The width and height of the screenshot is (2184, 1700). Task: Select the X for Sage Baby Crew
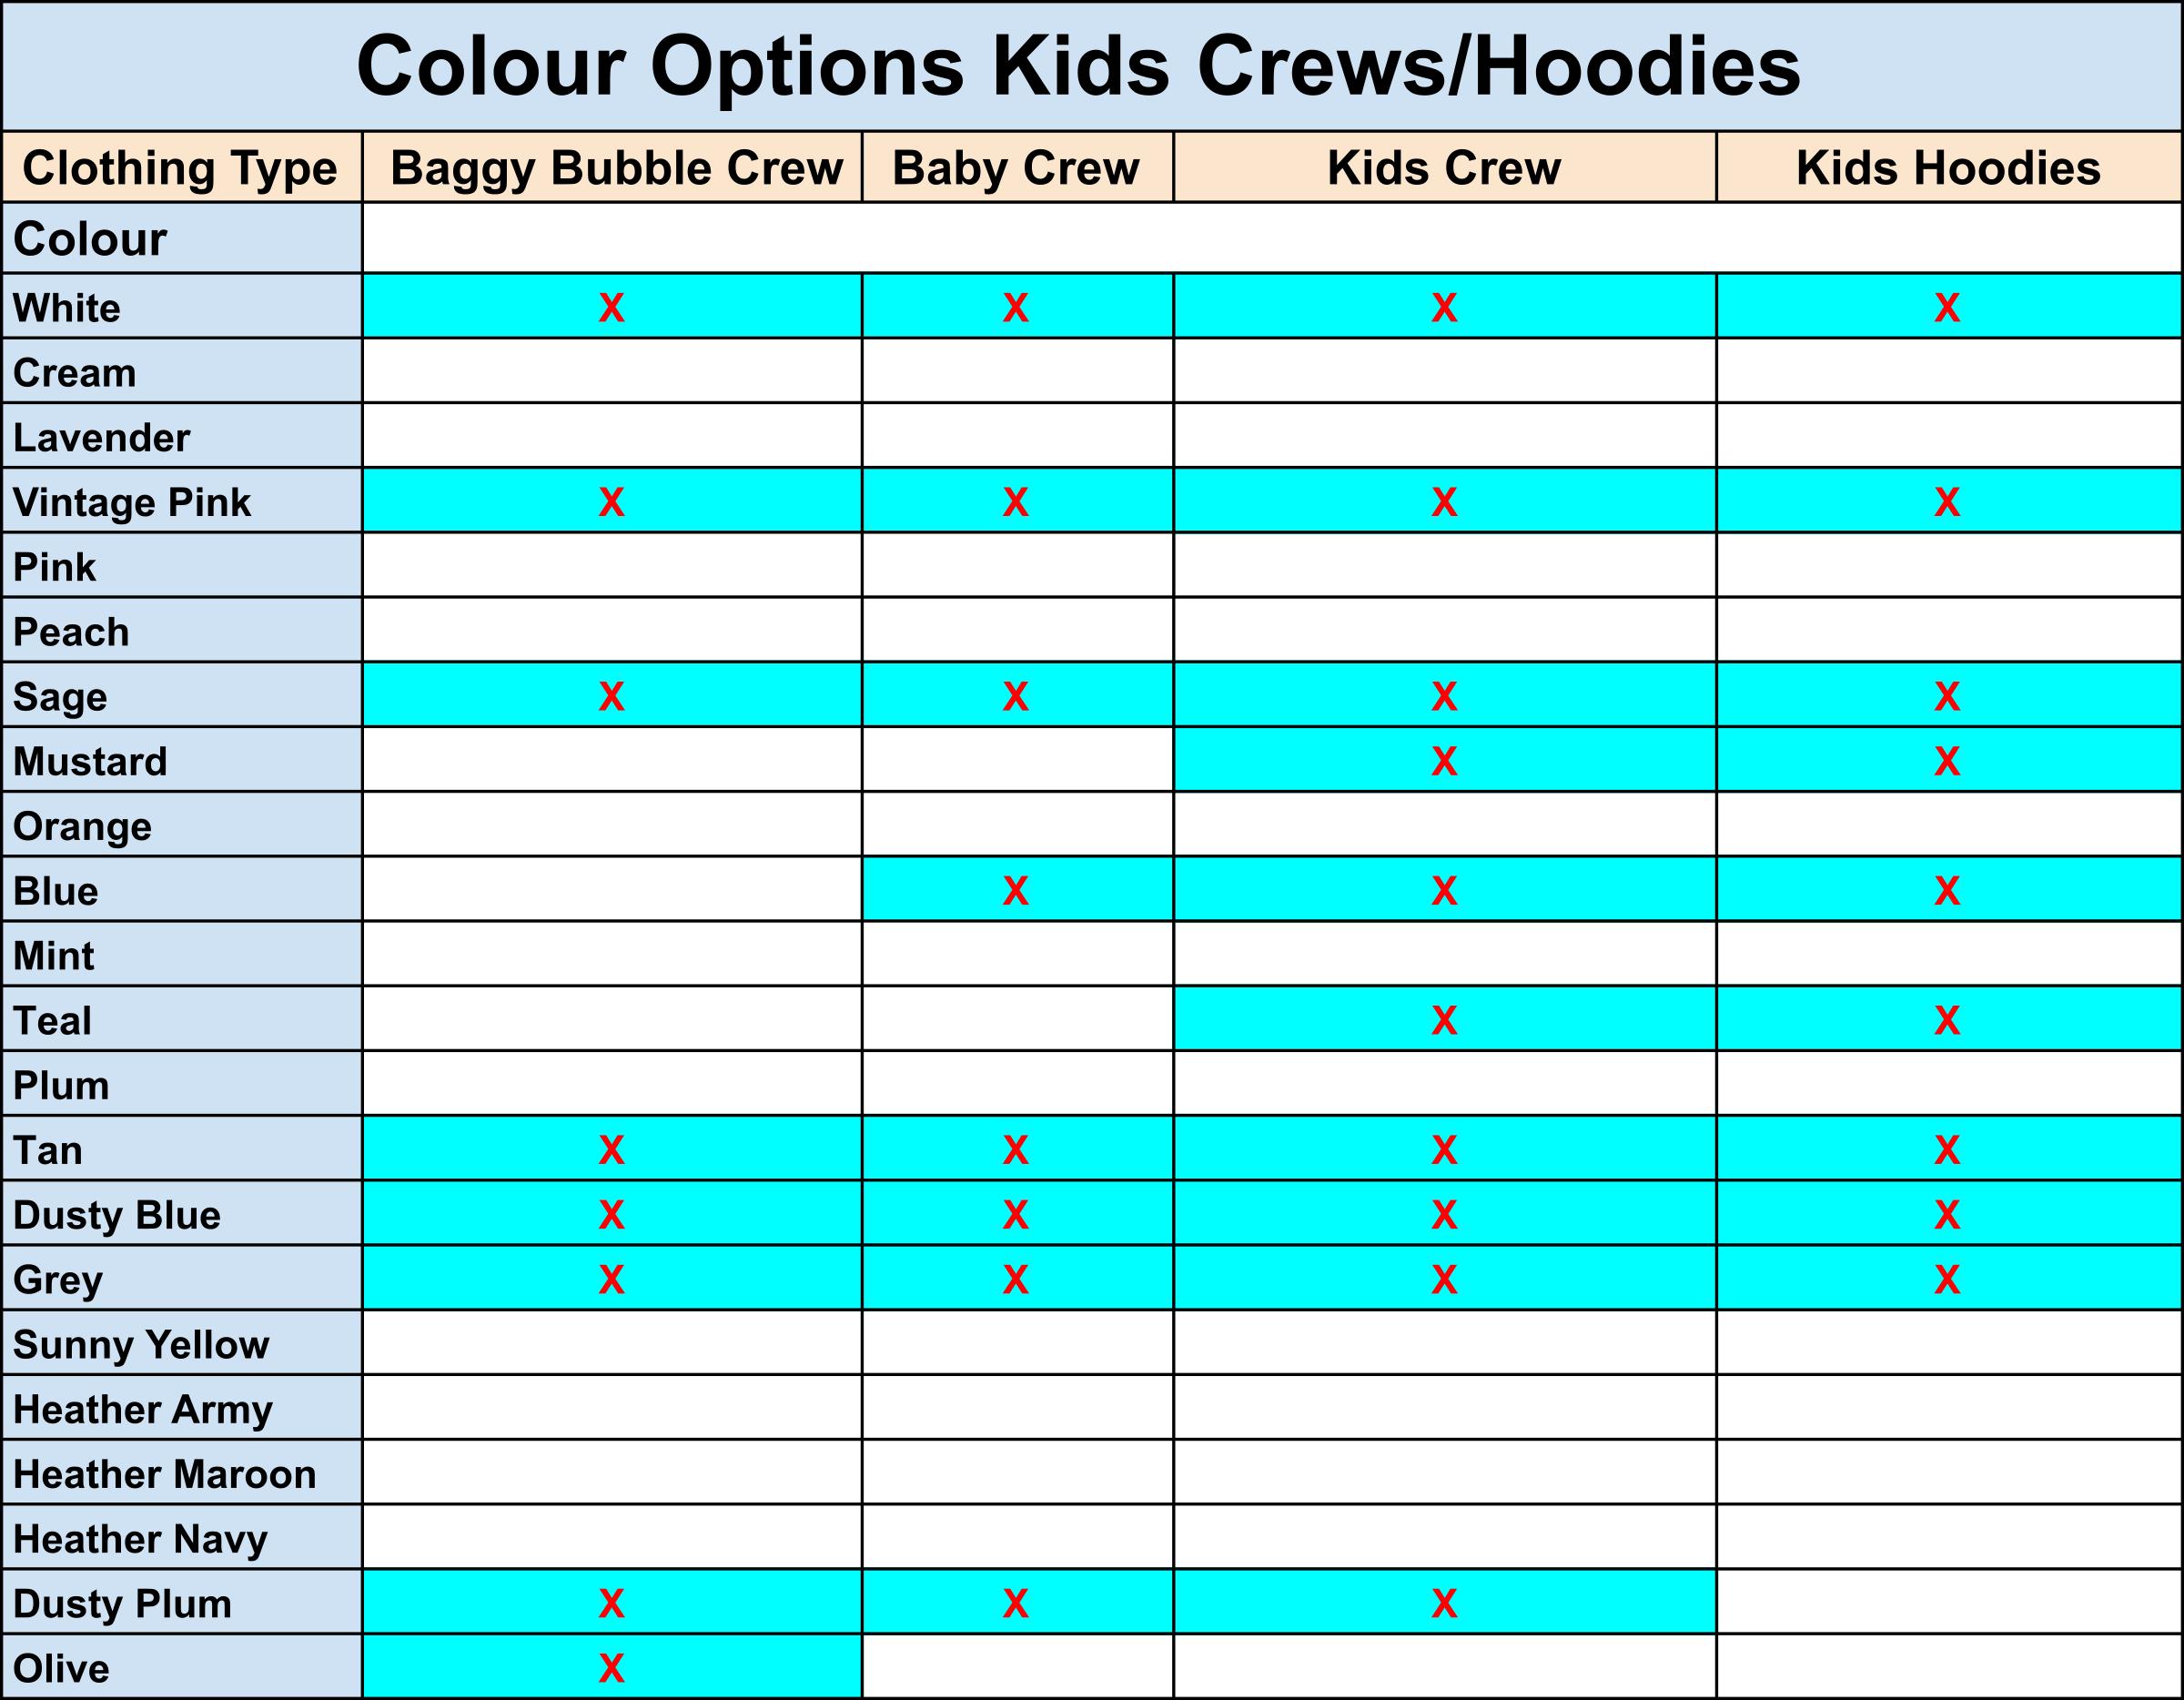tap(1016, 697)
